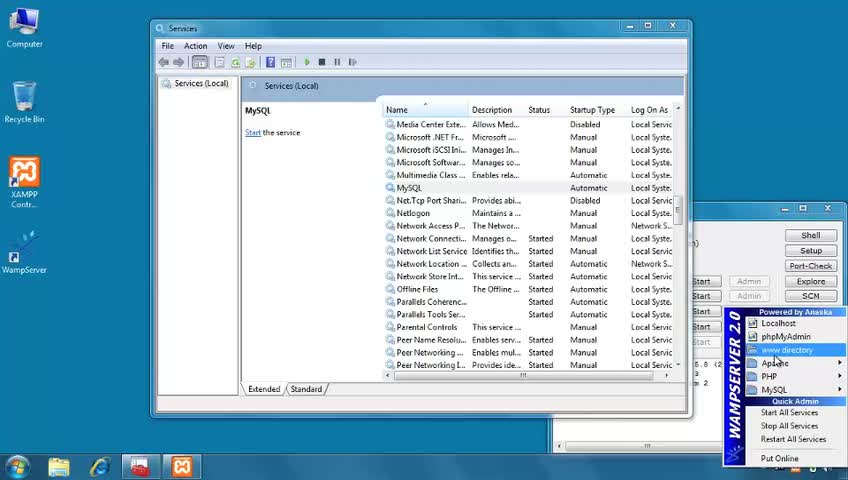Click the XAMPP window horizontal scrollbar thumb
Image resolution: width=848 pixels, height=480 pixels.
pyautogui.click(x=646, y=446)
